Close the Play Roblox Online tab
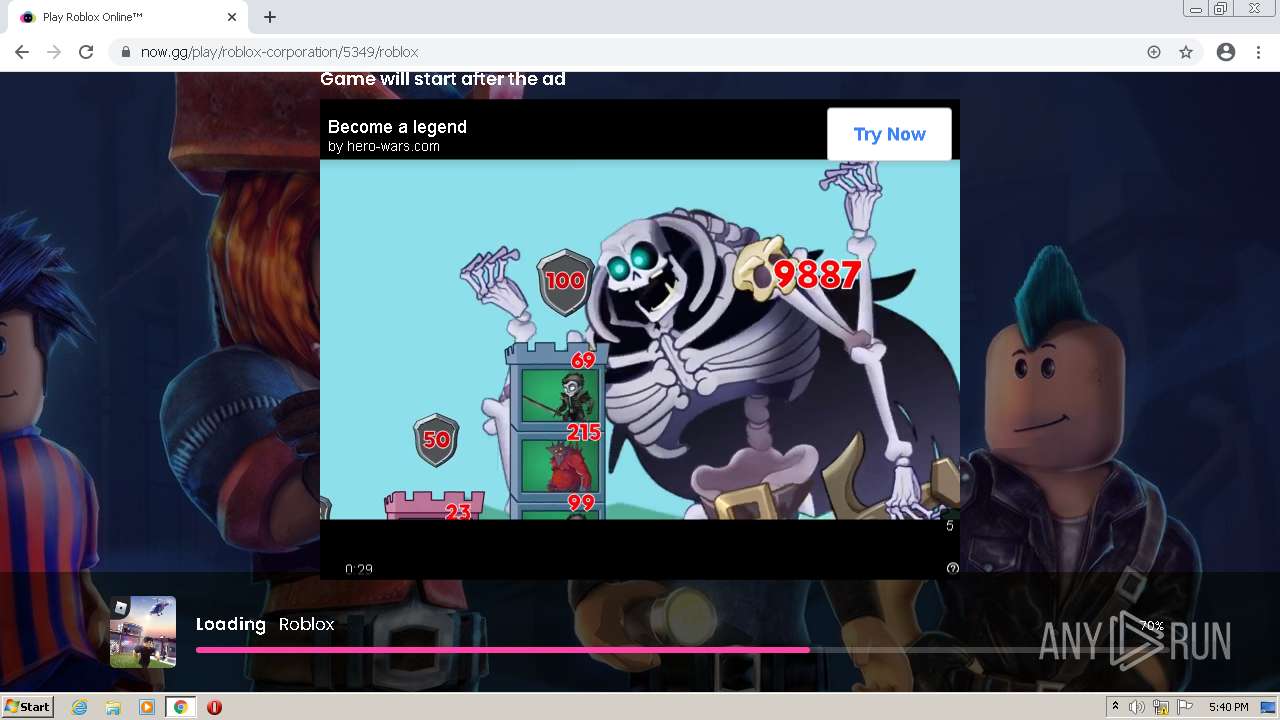 tap(232, 17)
